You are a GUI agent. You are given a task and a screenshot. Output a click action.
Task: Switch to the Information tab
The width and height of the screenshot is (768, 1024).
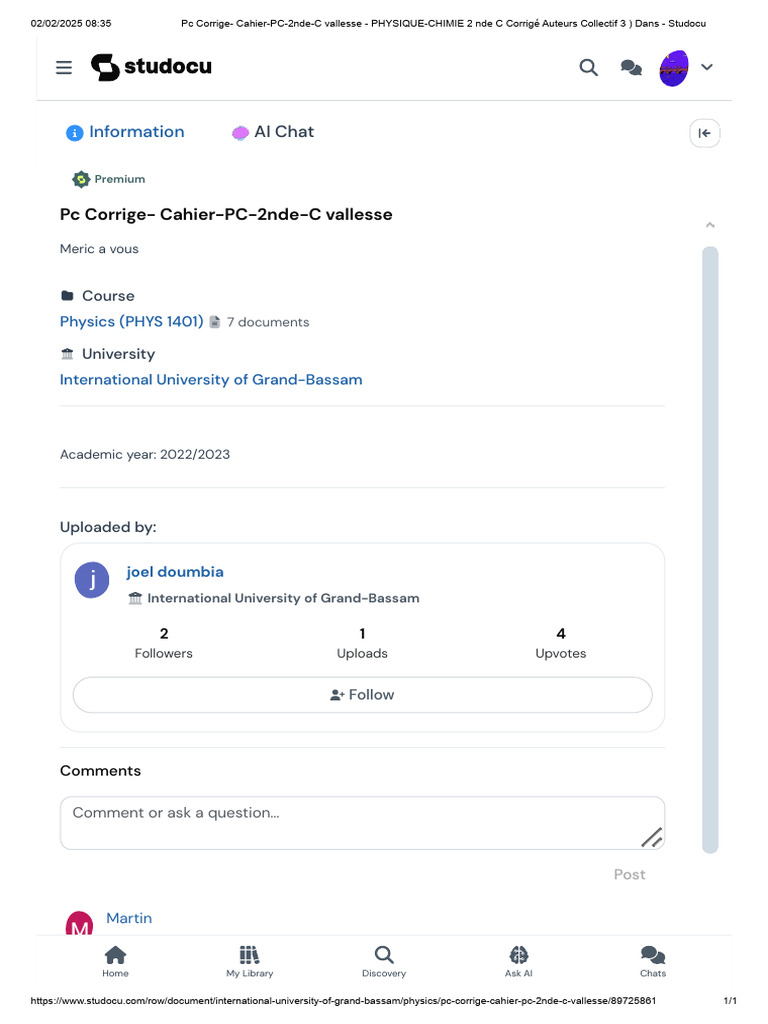pos(126,132)
